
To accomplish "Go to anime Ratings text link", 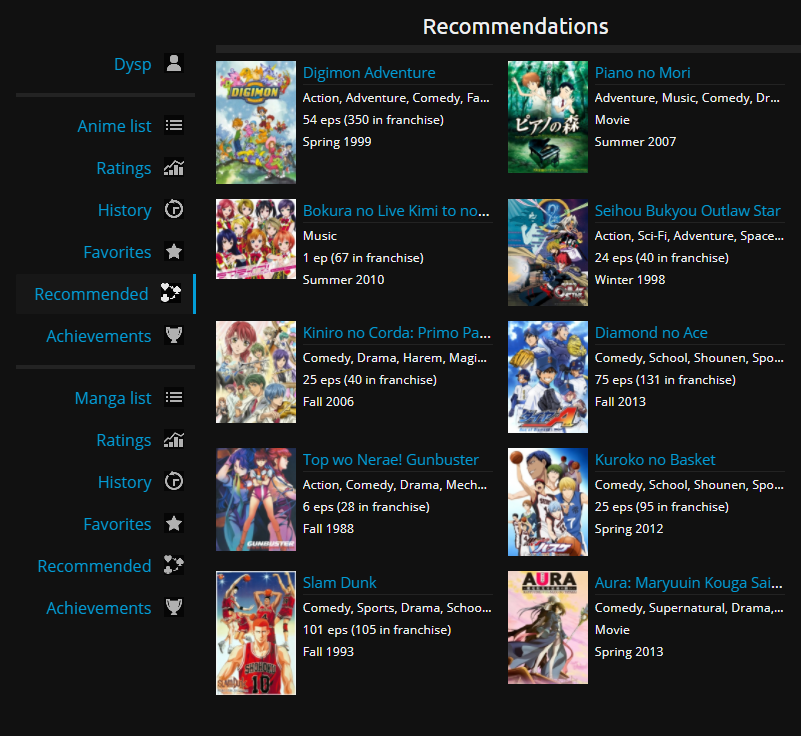I will click(124, 169).
